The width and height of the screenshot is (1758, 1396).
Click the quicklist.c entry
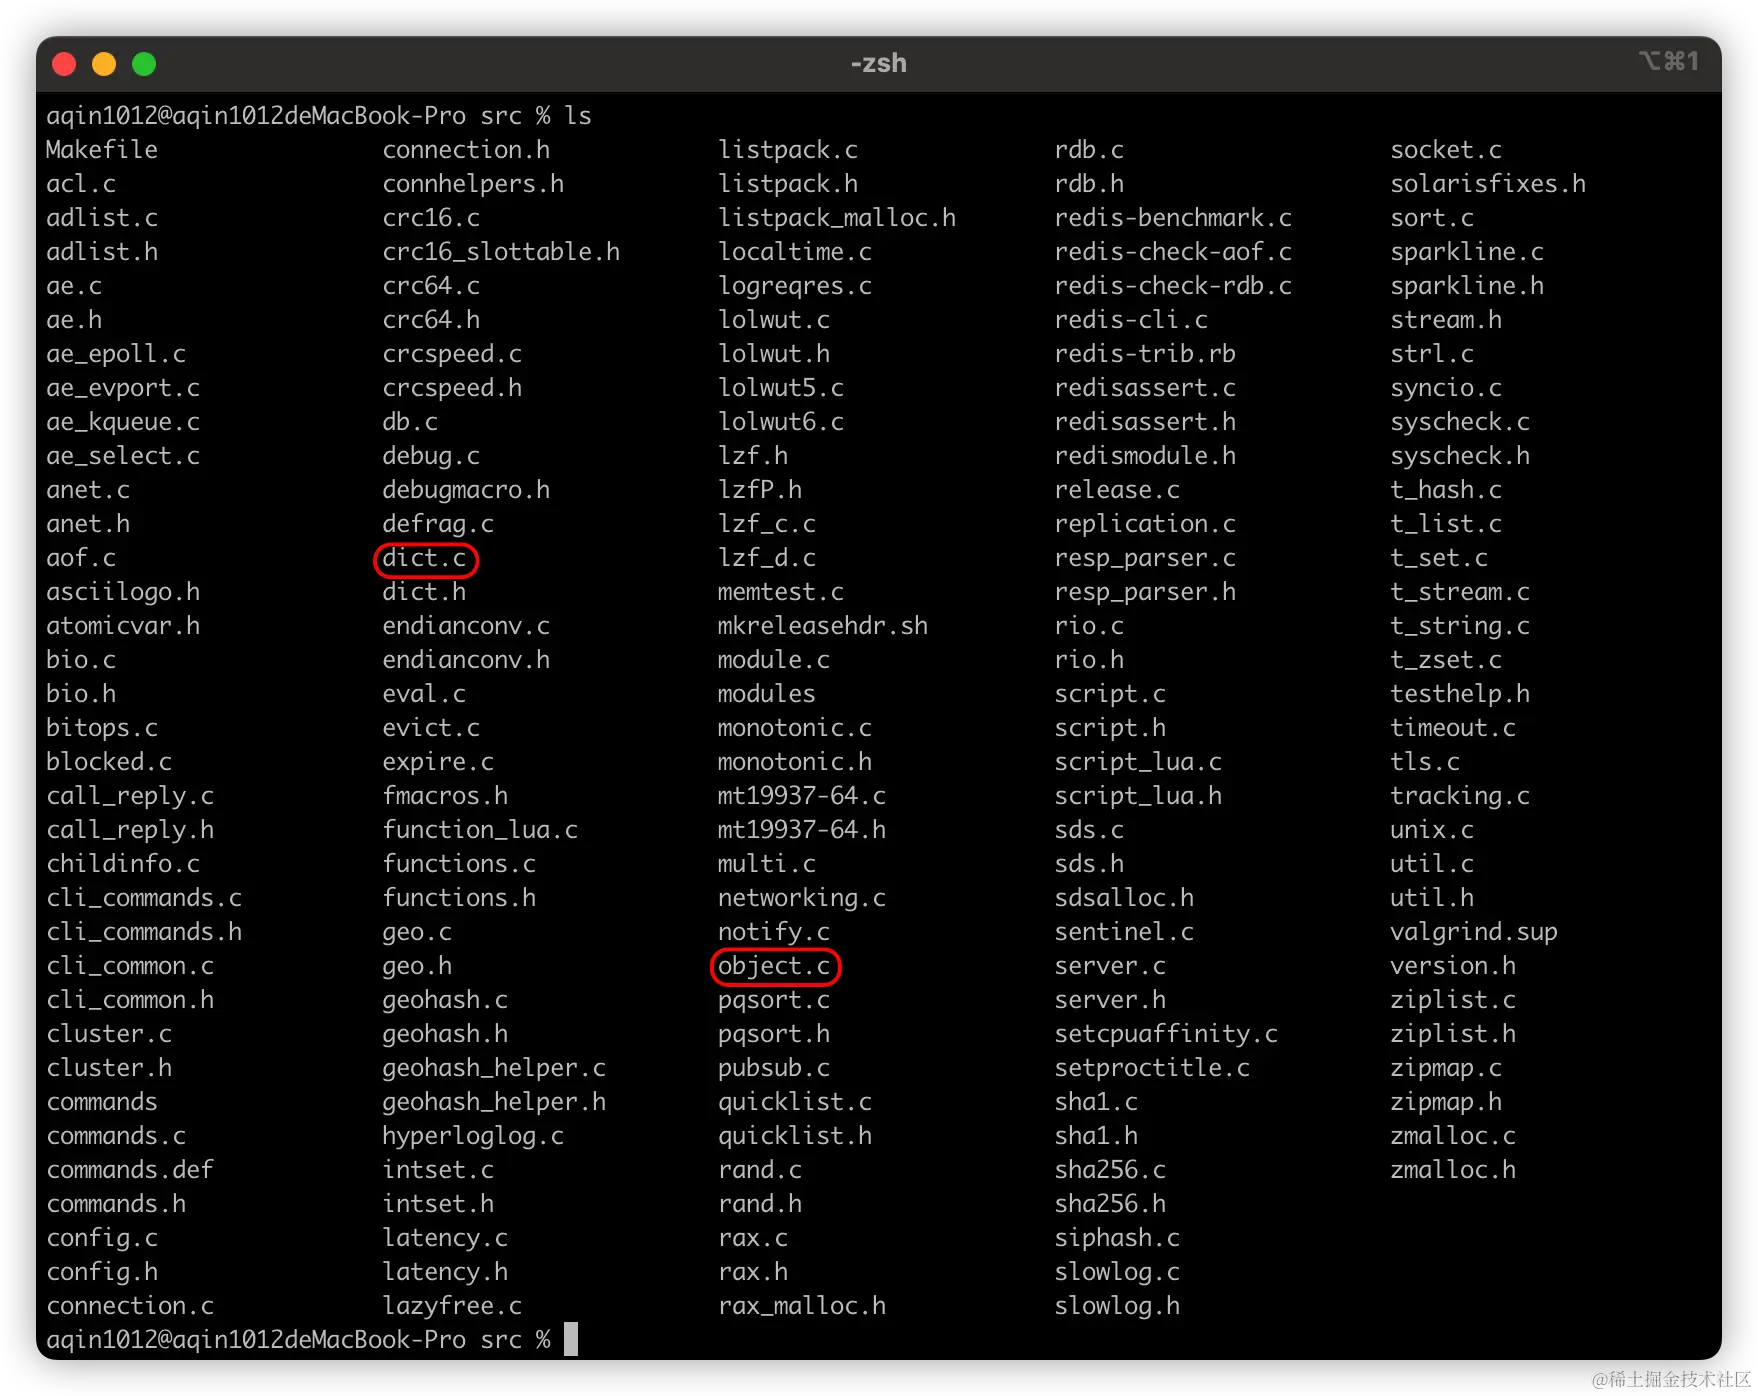coord(795,1102)
